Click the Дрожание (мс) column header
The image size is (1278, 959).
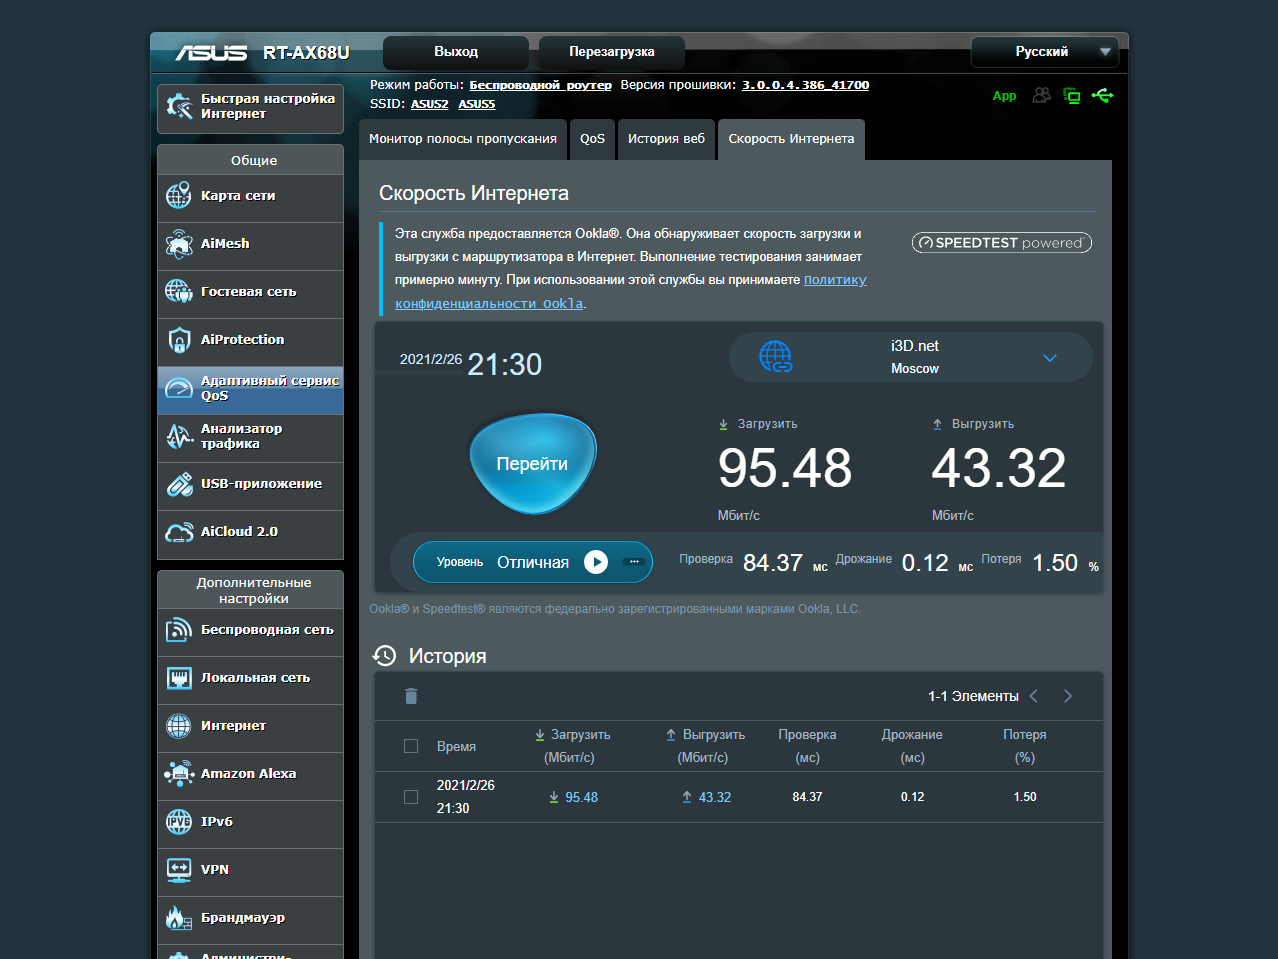(x=912, y=746)
